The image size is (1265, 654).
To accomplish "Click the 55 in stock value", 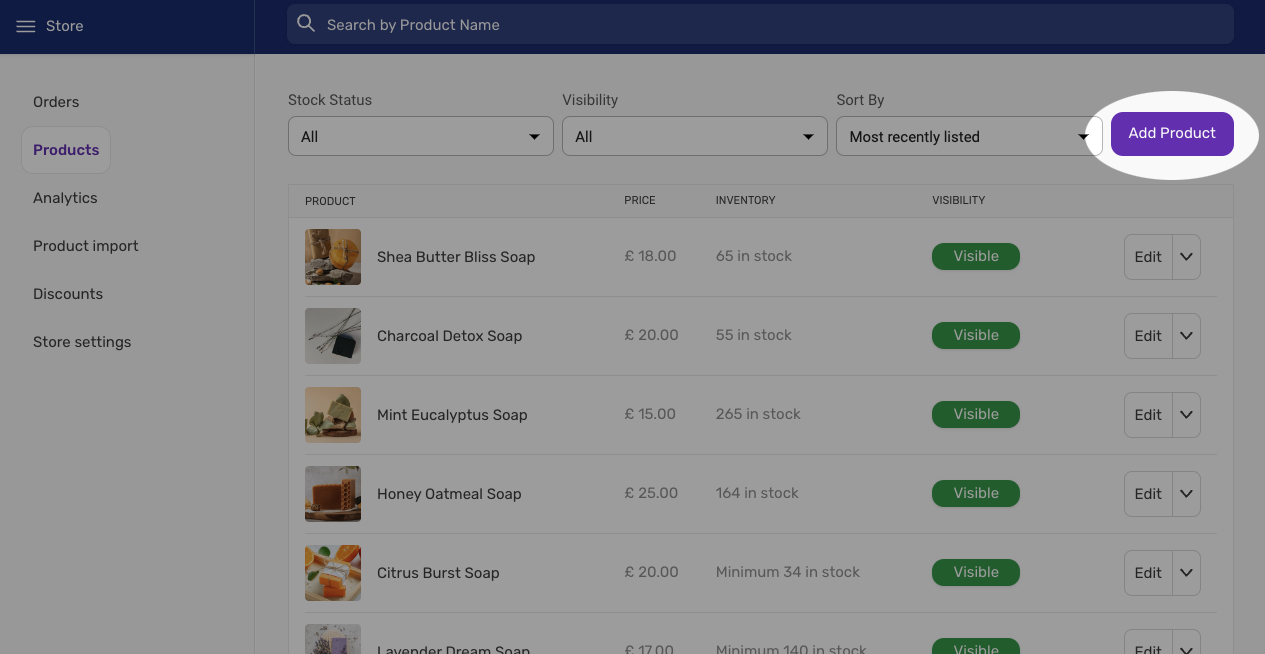I will tap(754, 335).
